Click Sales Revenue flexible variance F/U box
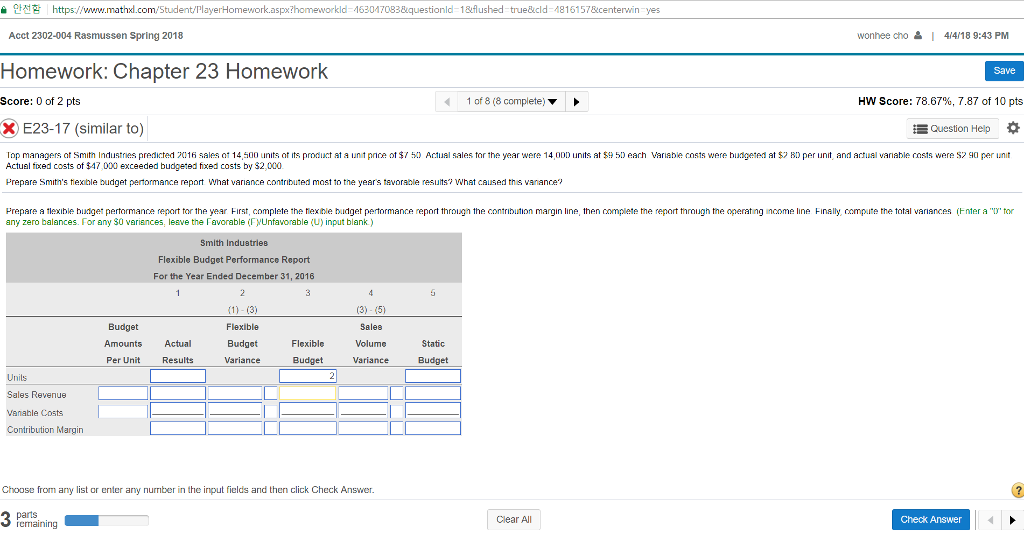Viewport: 1024px width, 534px height. (271, 393)
